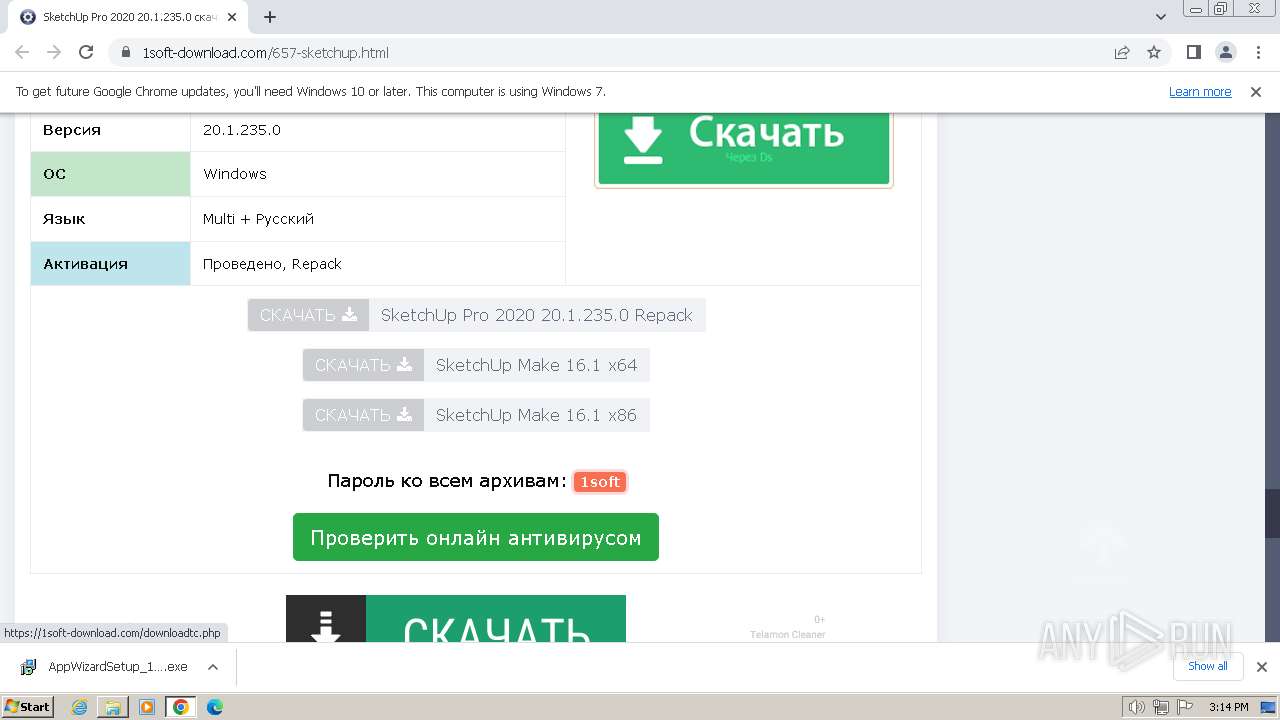Click the browser forward arrow
The width and height of the screenshot is (1280, 720).
pyautogui.click(x=54, y=53)
